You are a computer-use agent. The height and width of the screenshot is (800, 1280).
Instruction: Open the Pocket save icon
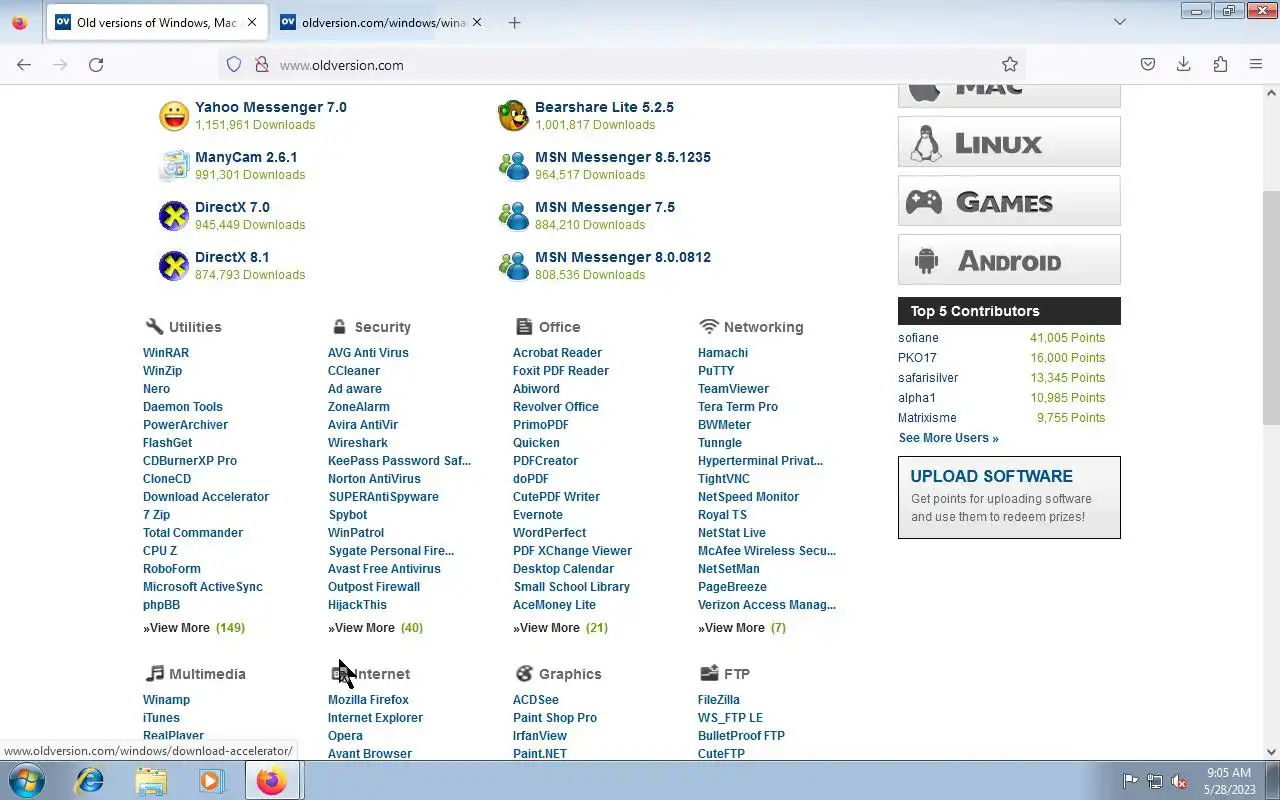1148,64
